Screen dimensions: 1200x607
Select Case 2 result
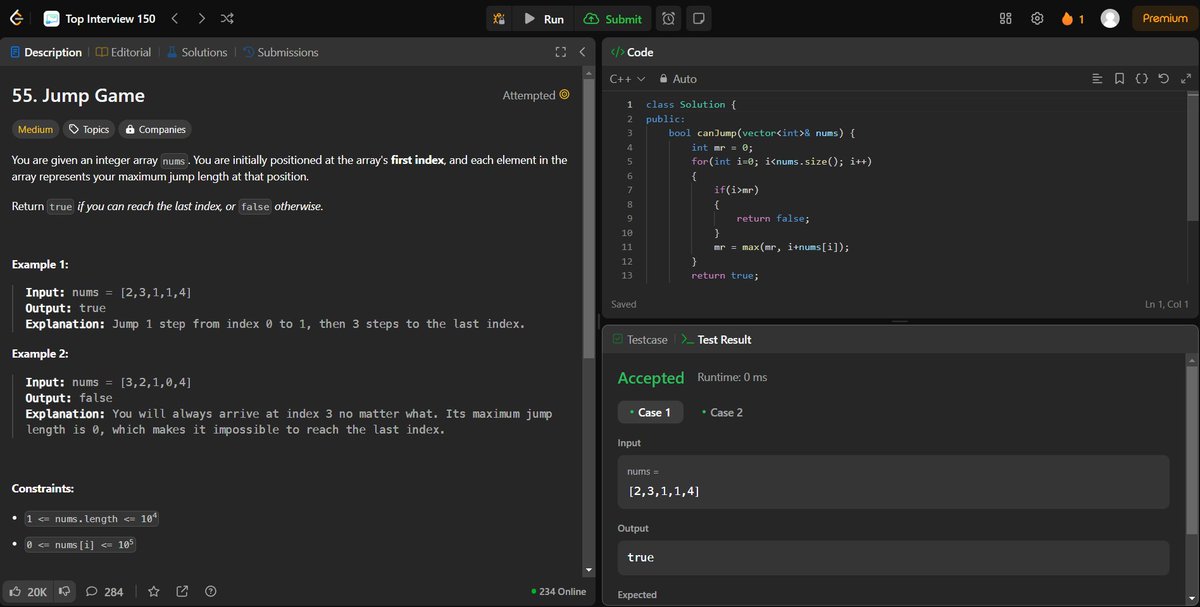click(x=722, y=412)
